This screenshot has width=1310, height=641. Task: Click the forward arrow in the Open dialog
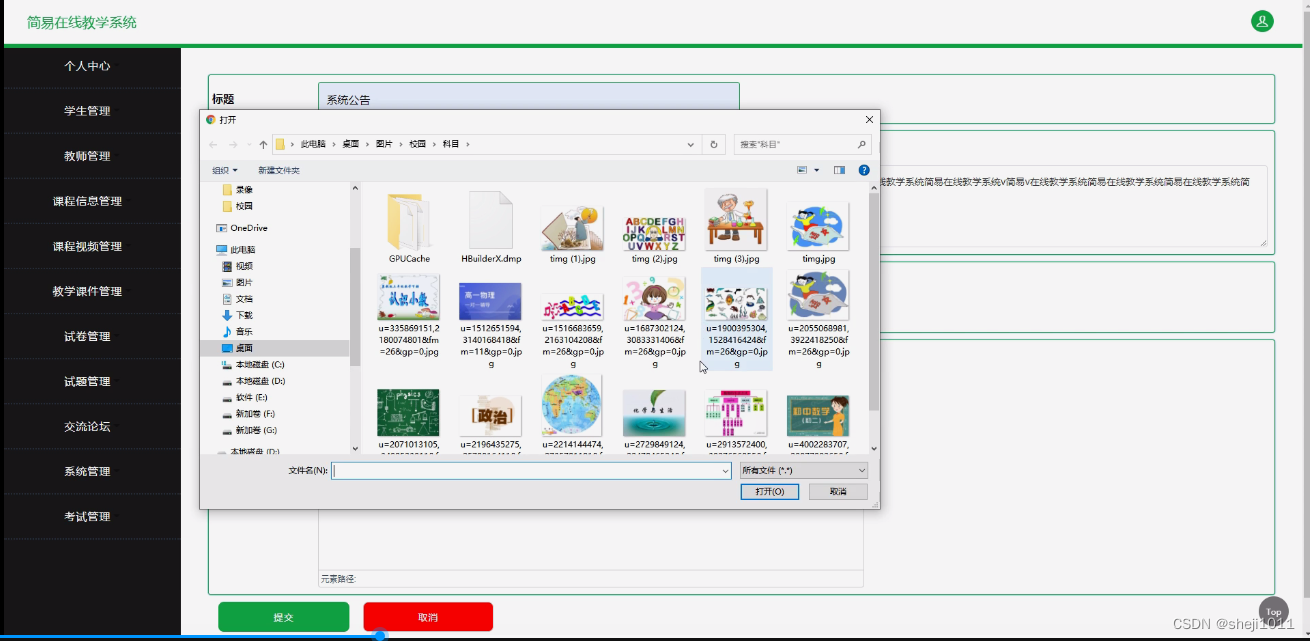point(232,144)
